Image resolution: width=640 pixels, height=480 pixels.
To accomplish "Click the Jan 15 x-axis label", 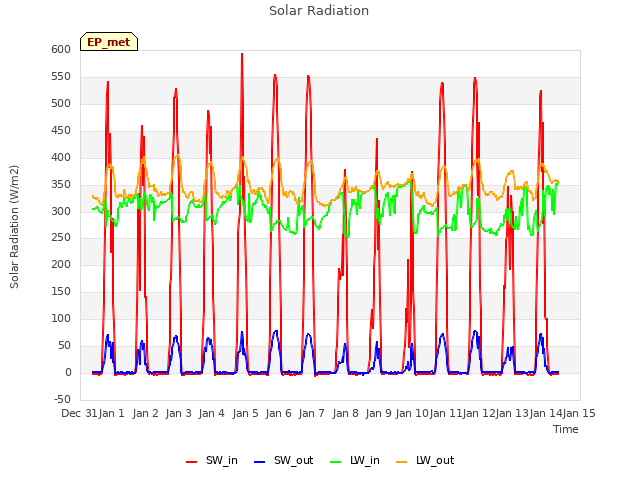I will click(579, 413).
